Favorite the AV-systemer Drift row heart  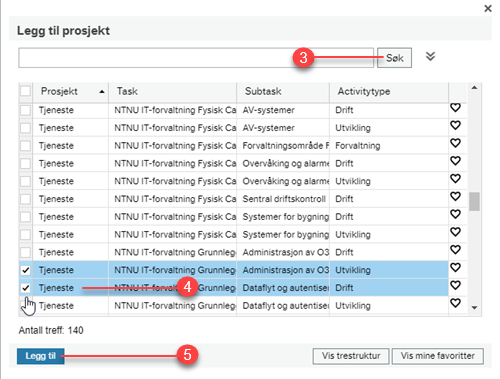[x=455, y=108]
